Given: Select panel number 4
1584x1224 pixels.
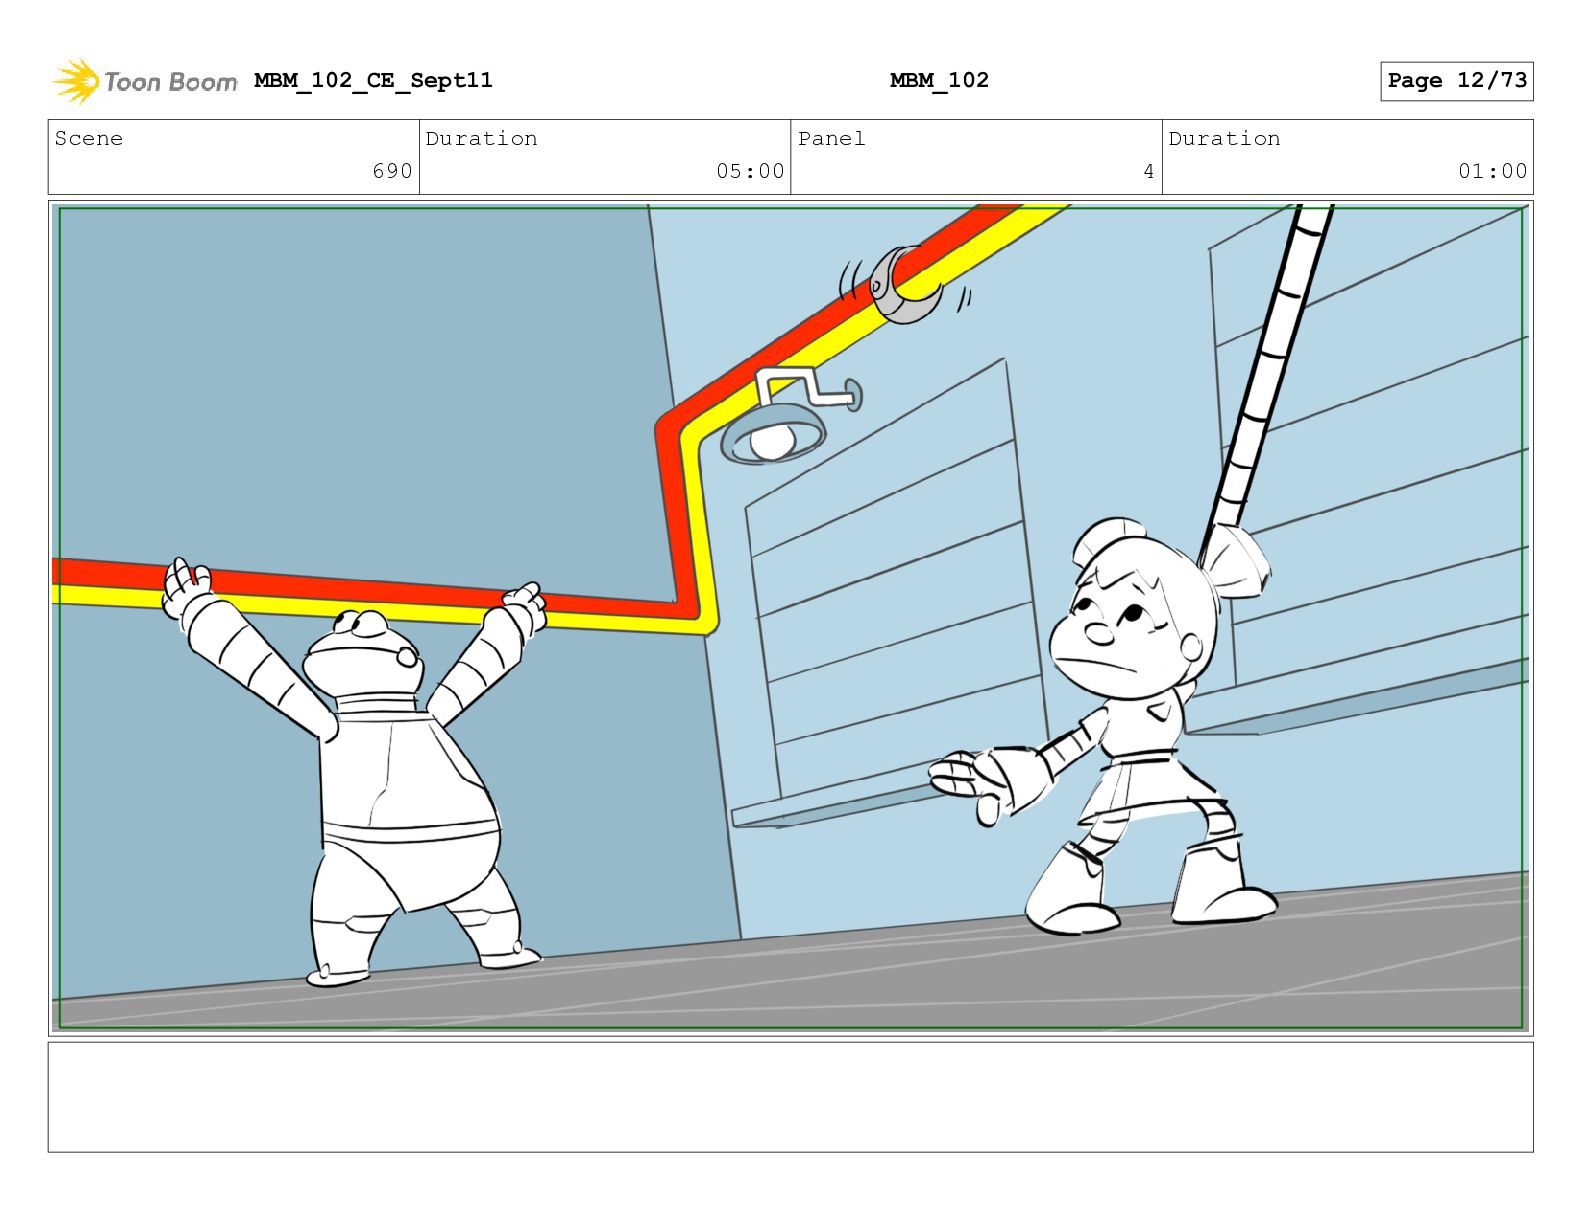Looking at the screenshot, I should click(1149, 171).
